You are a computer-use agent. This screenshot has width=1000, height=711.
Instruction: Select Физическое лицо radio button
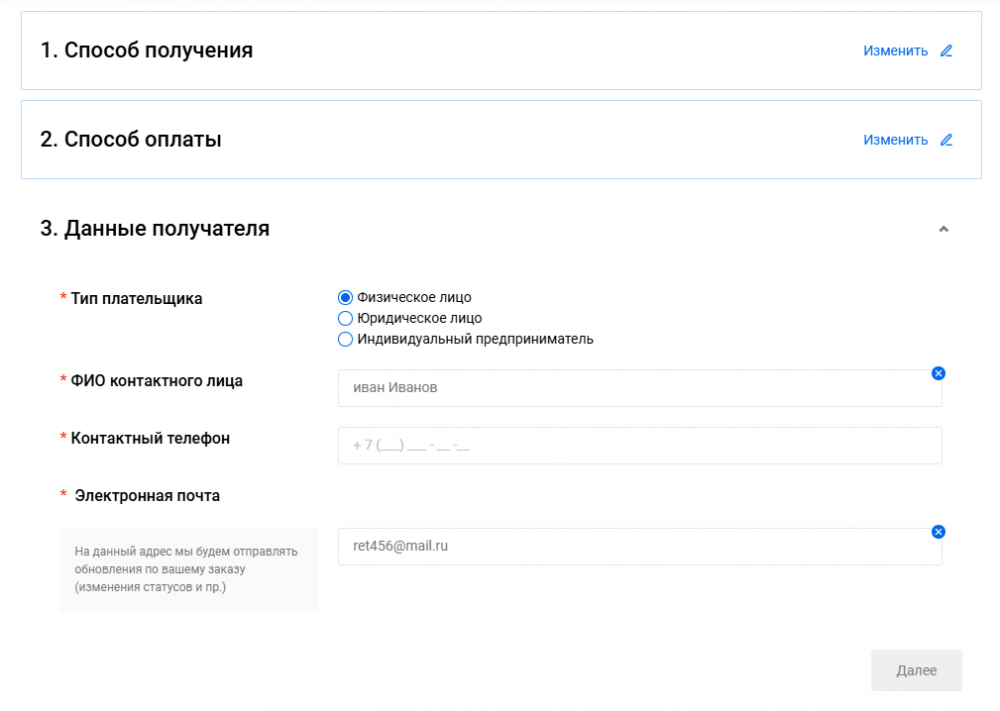coord(345,298)
